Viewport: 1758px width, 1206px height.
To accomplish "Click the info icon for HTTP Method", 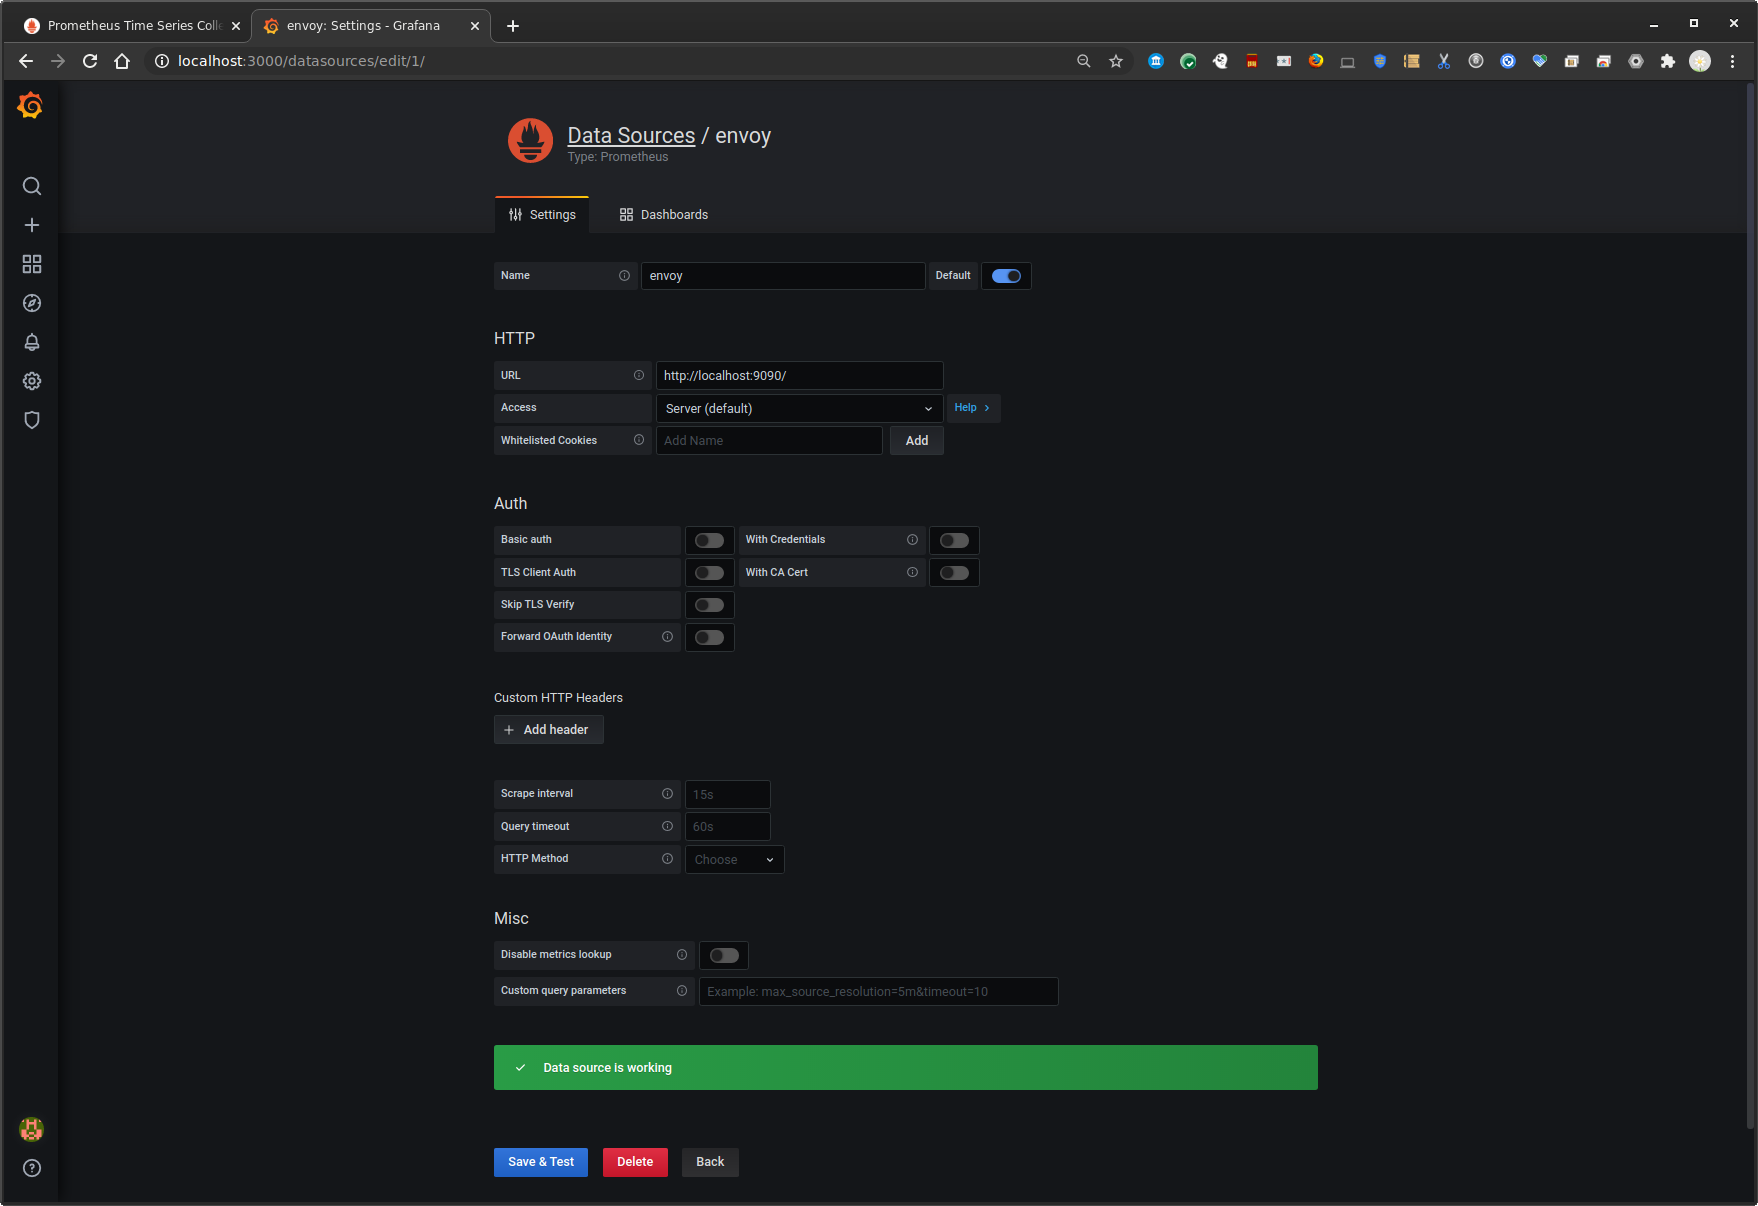I will [x=667, y=859].
